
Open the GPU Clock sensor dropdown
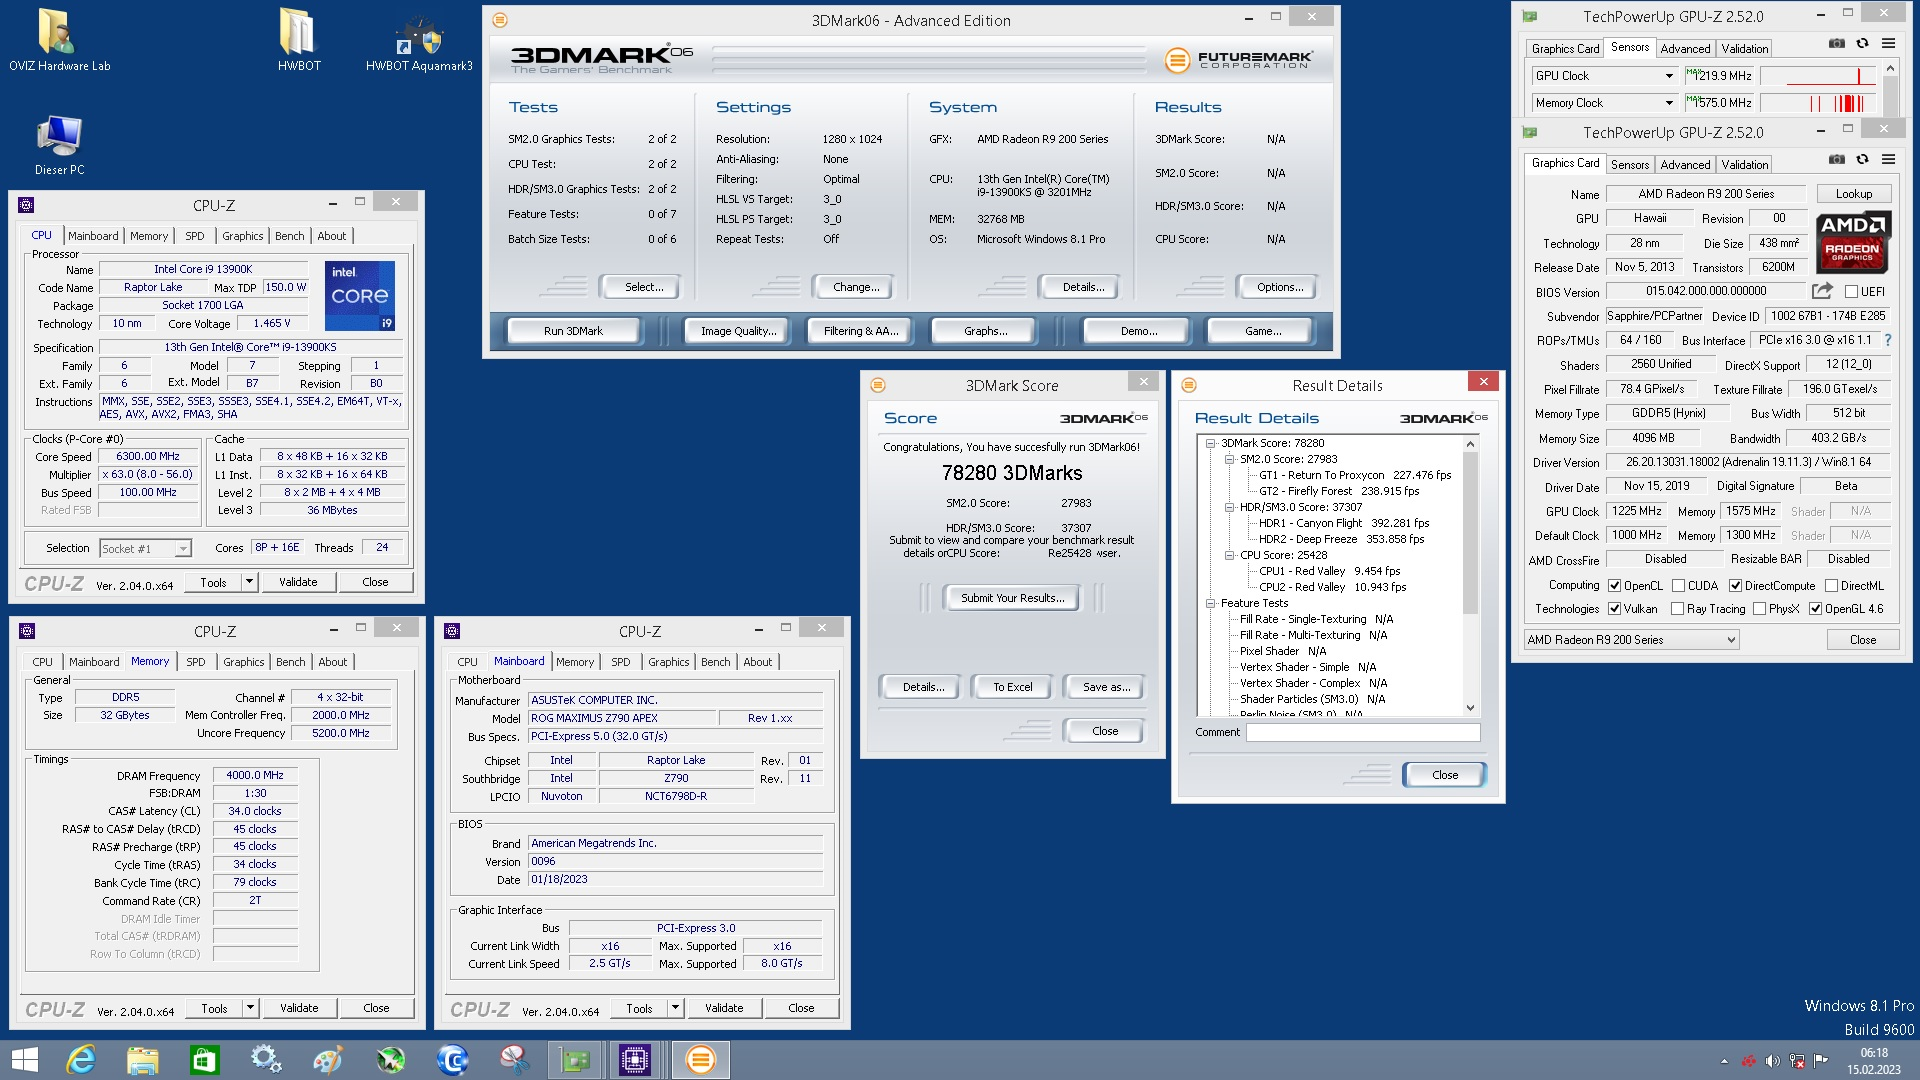(1669, 76)
